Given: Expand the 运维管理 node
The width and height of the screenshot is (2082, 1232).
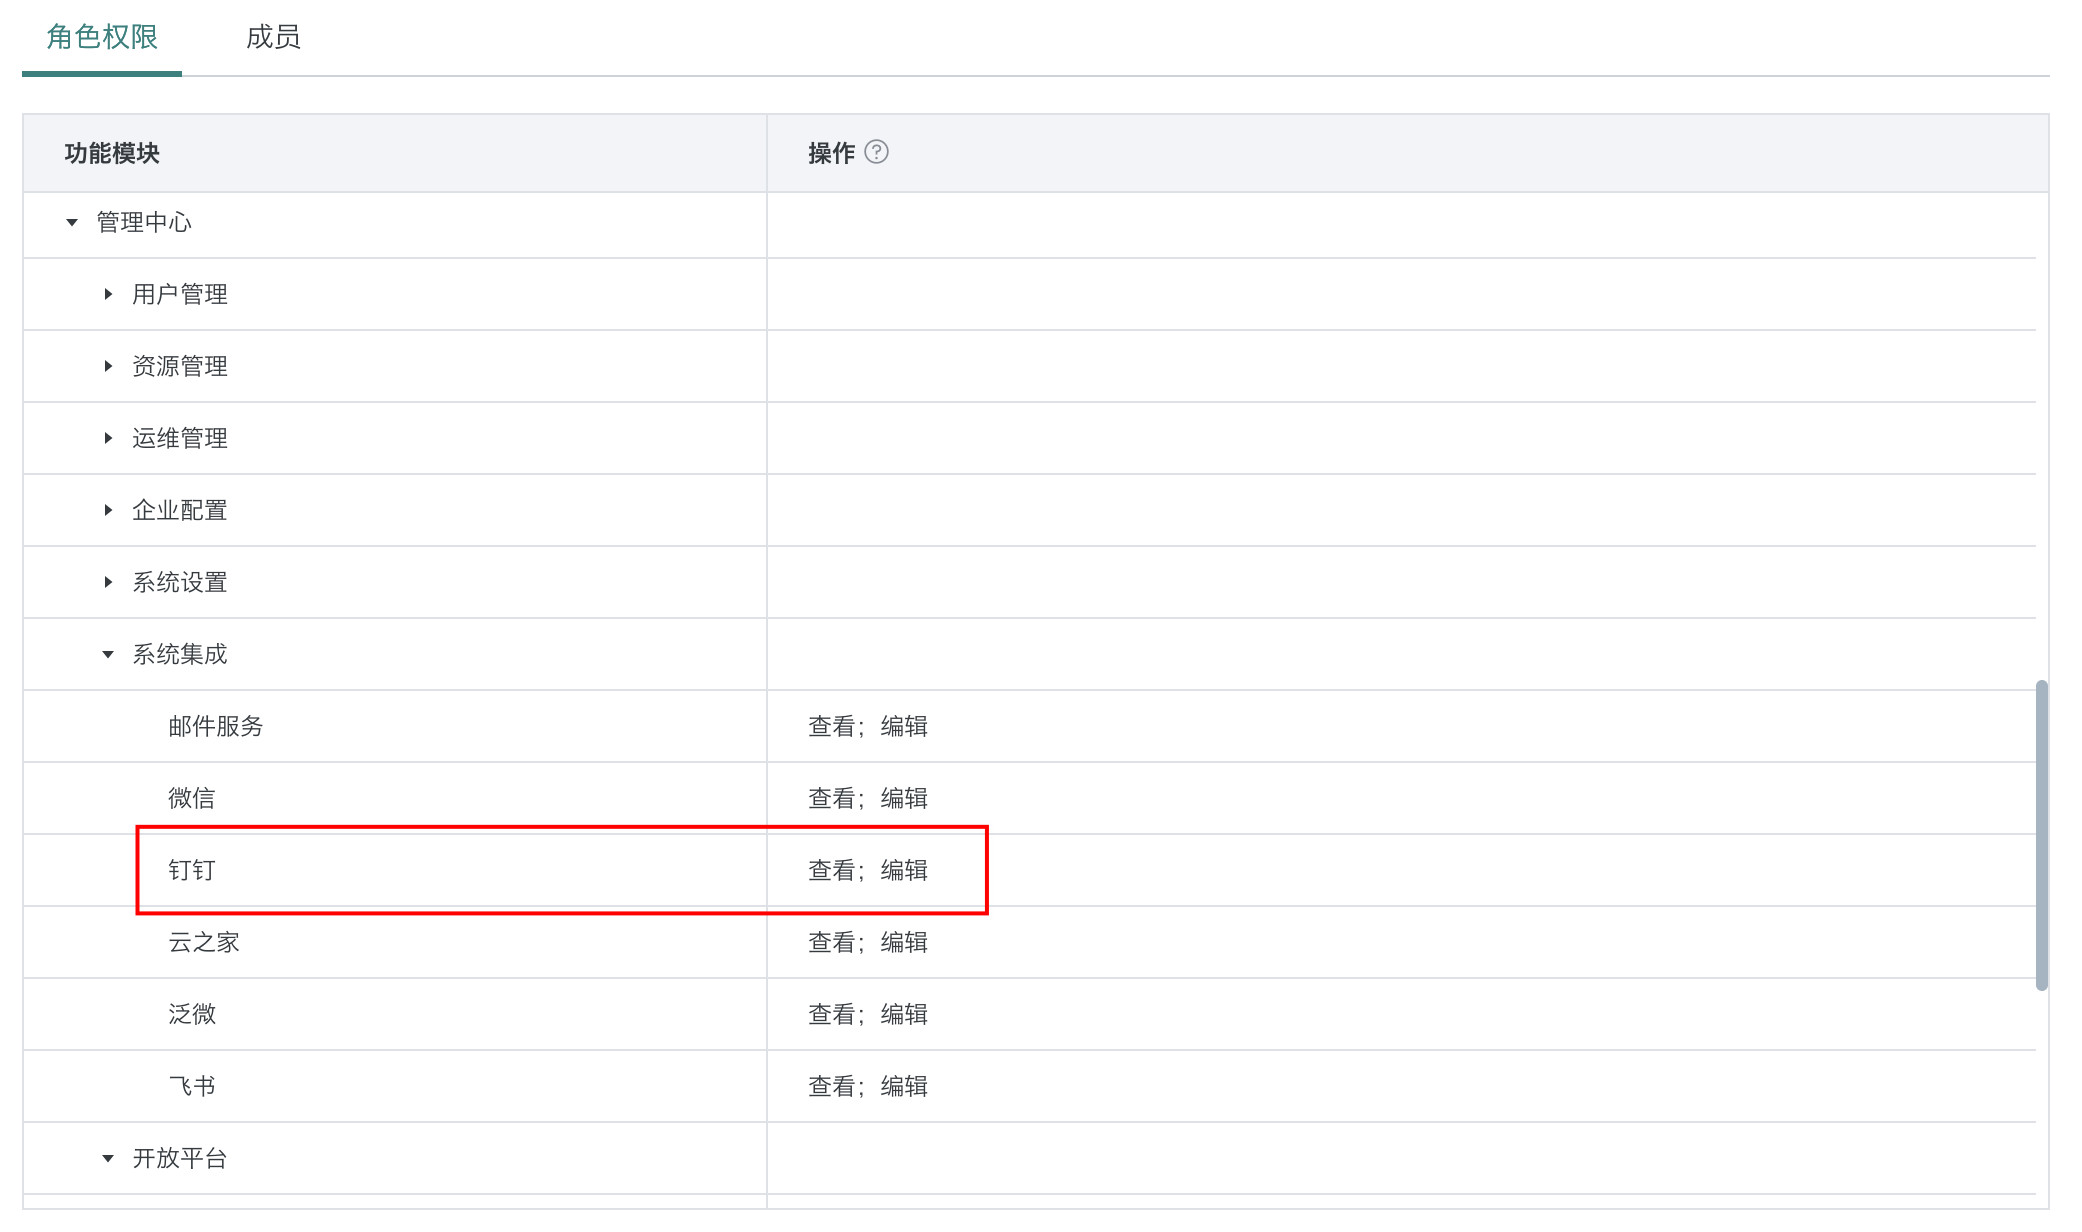Looking at the screenshot, I should click(x=108, y=438).
